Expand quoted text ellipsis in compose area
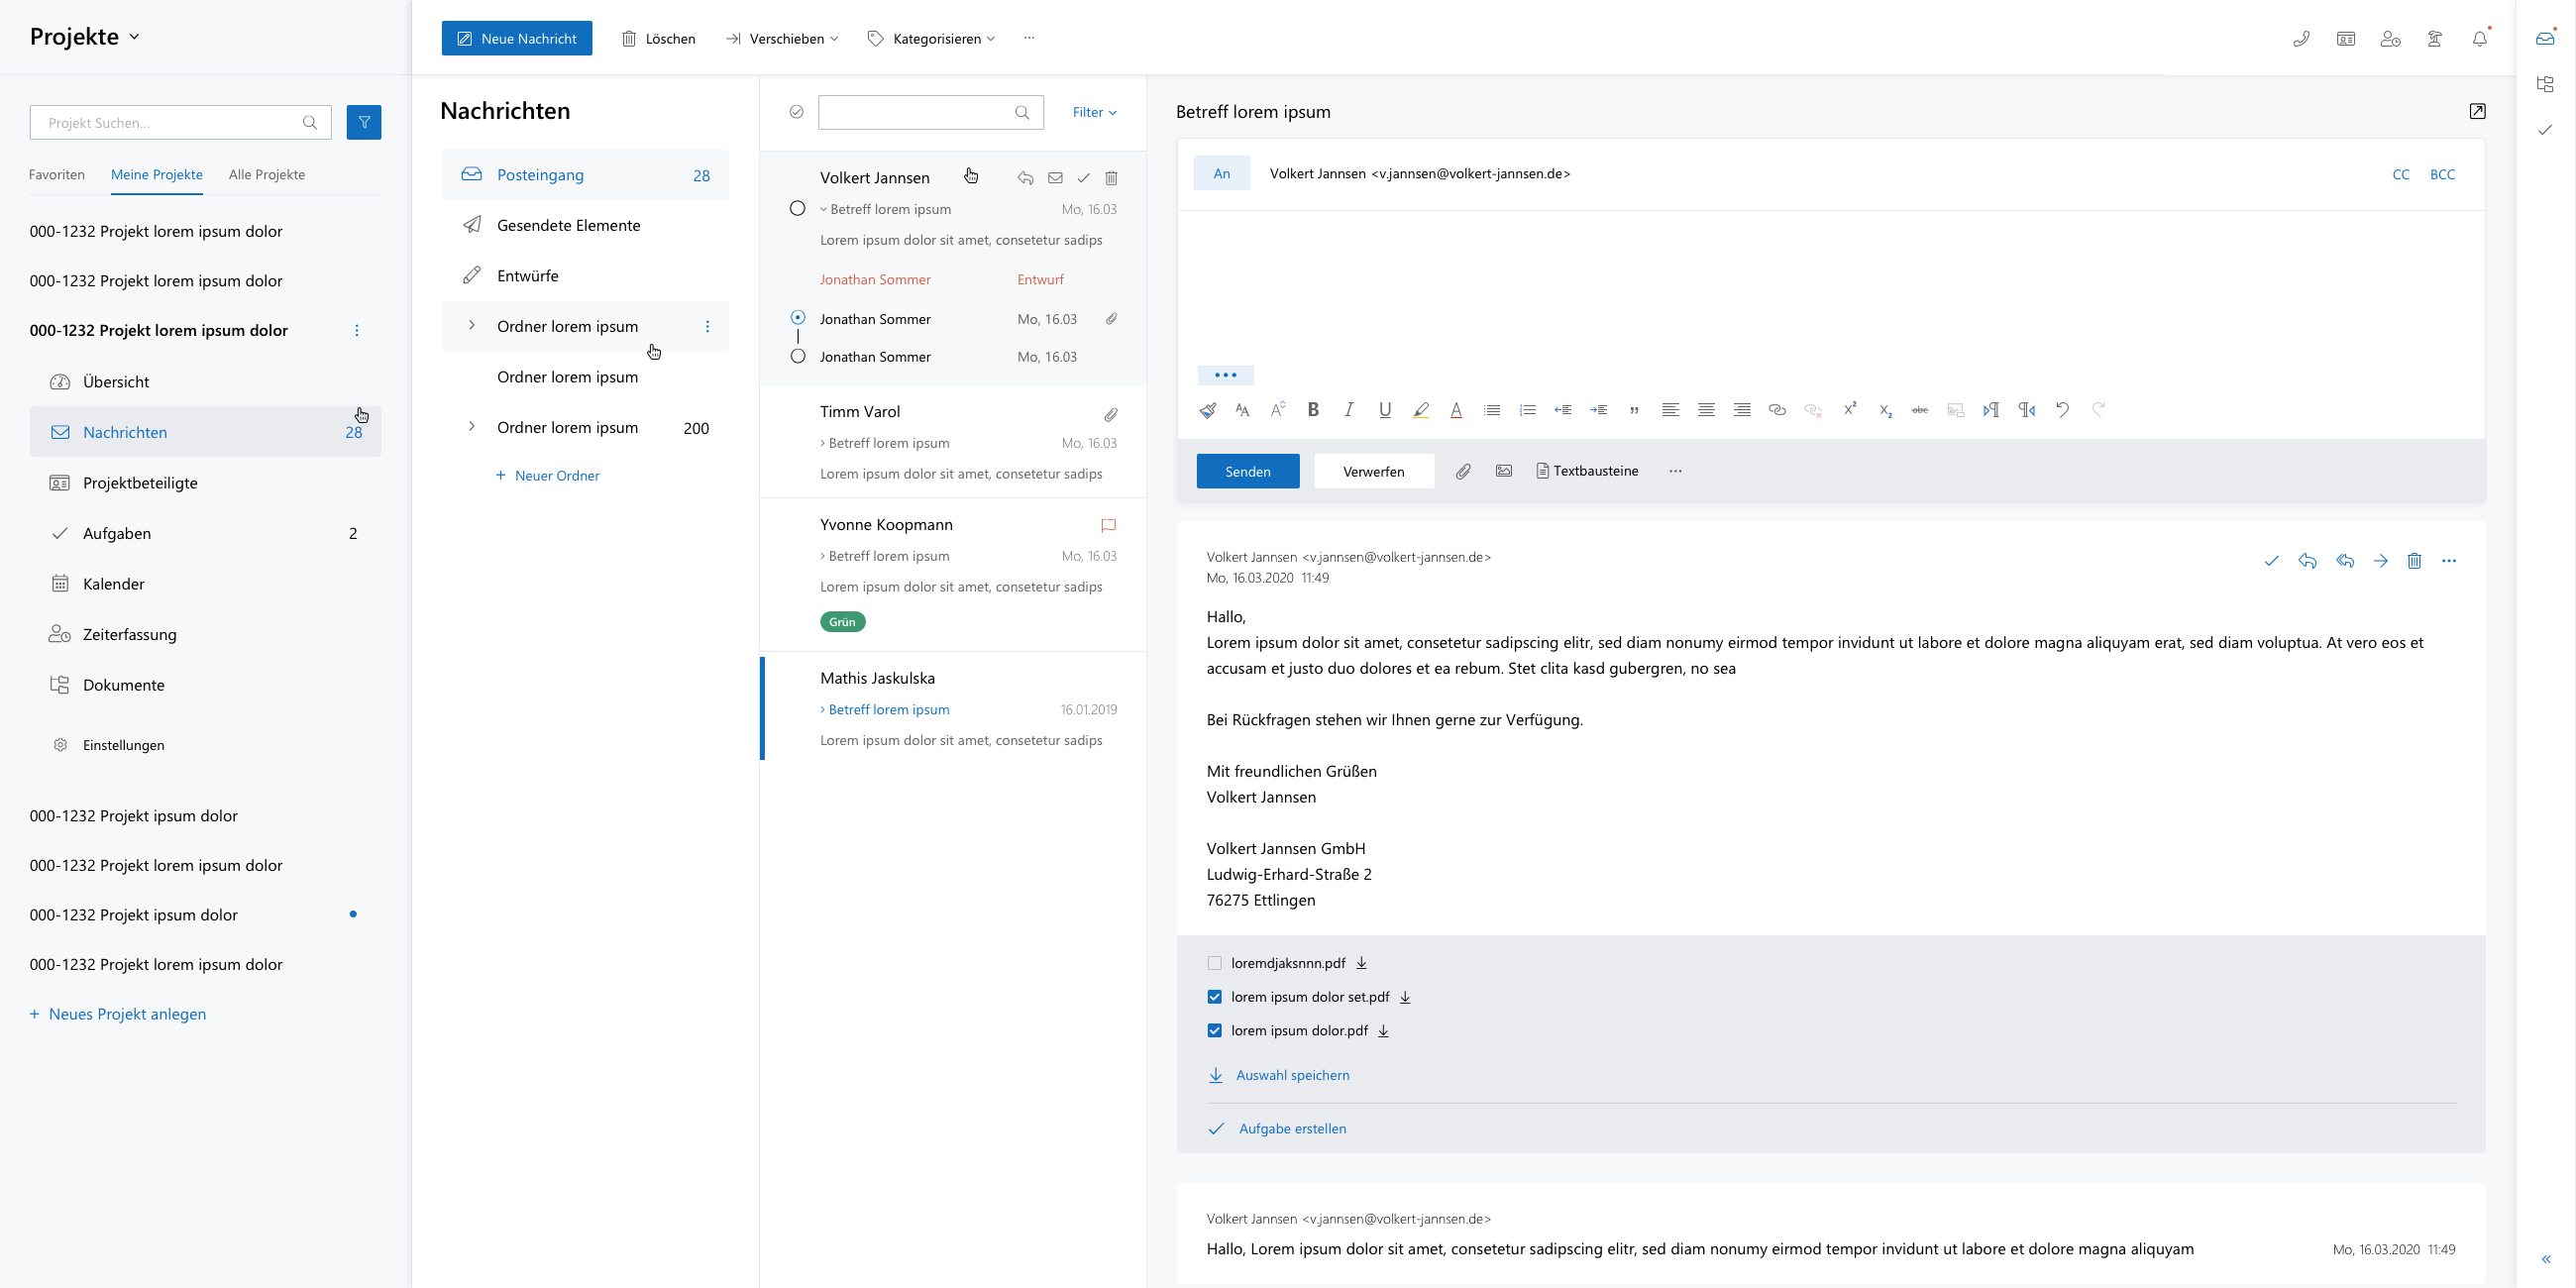Viewport: 2576px width, 1288px height. (x=1225, y=375)
